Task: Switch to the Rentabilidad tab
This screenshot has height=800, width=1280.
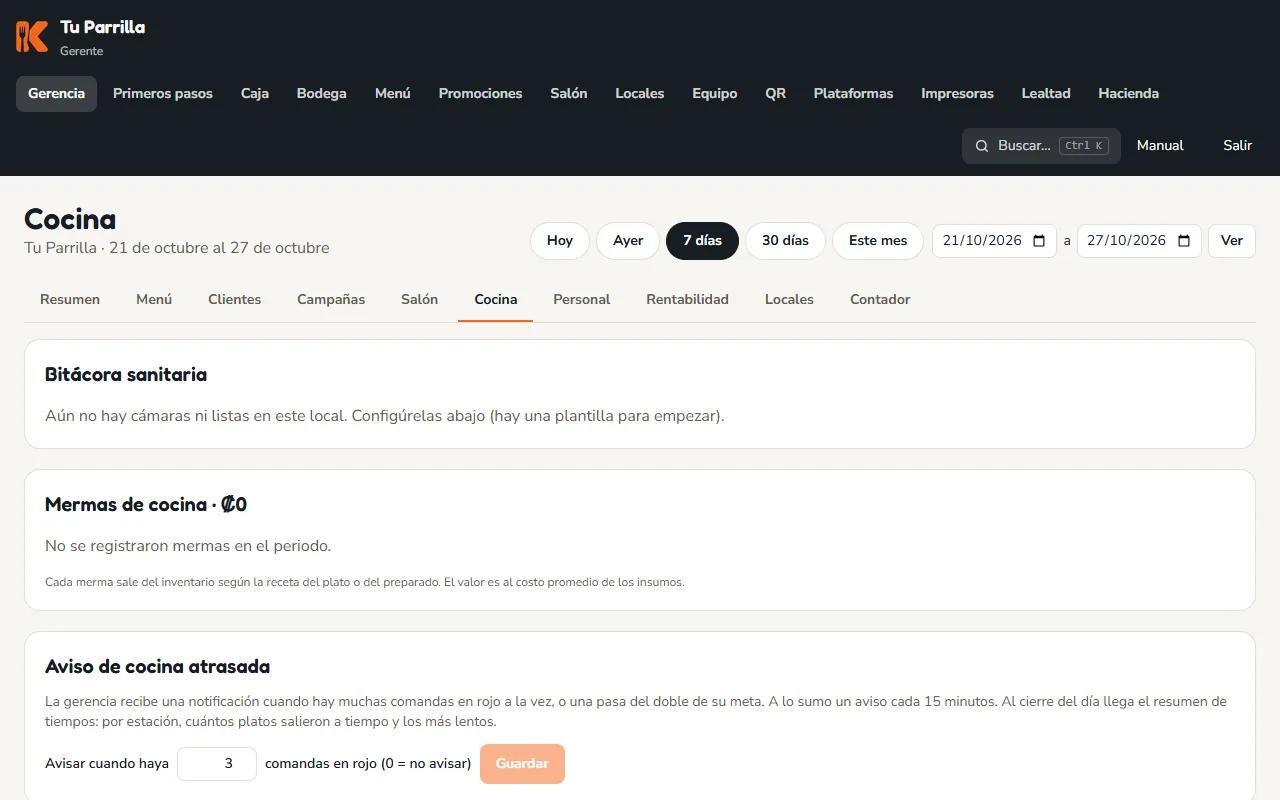Action: coord(687,300)
